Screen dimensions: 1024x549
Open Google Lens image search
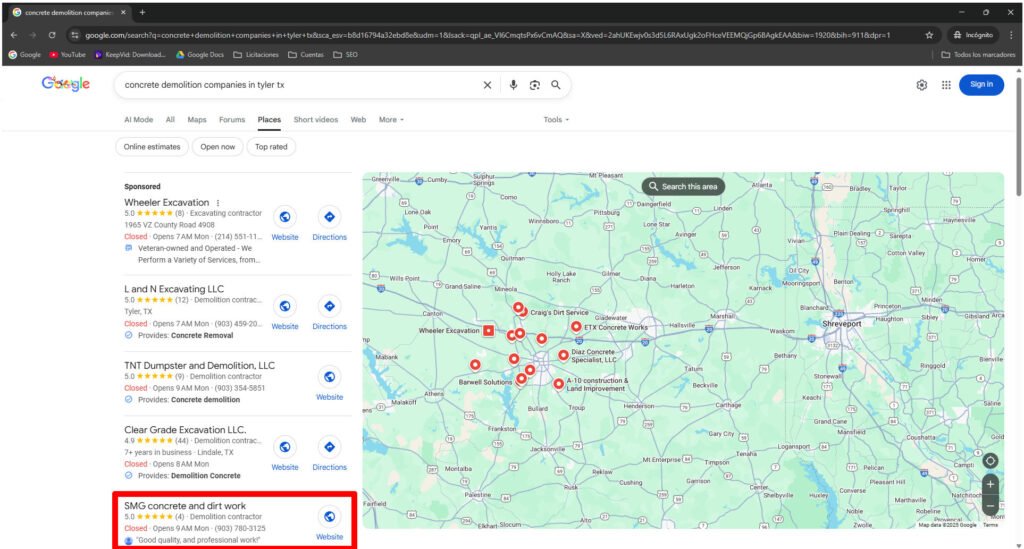pyautogui.click(x=535, y=85)
